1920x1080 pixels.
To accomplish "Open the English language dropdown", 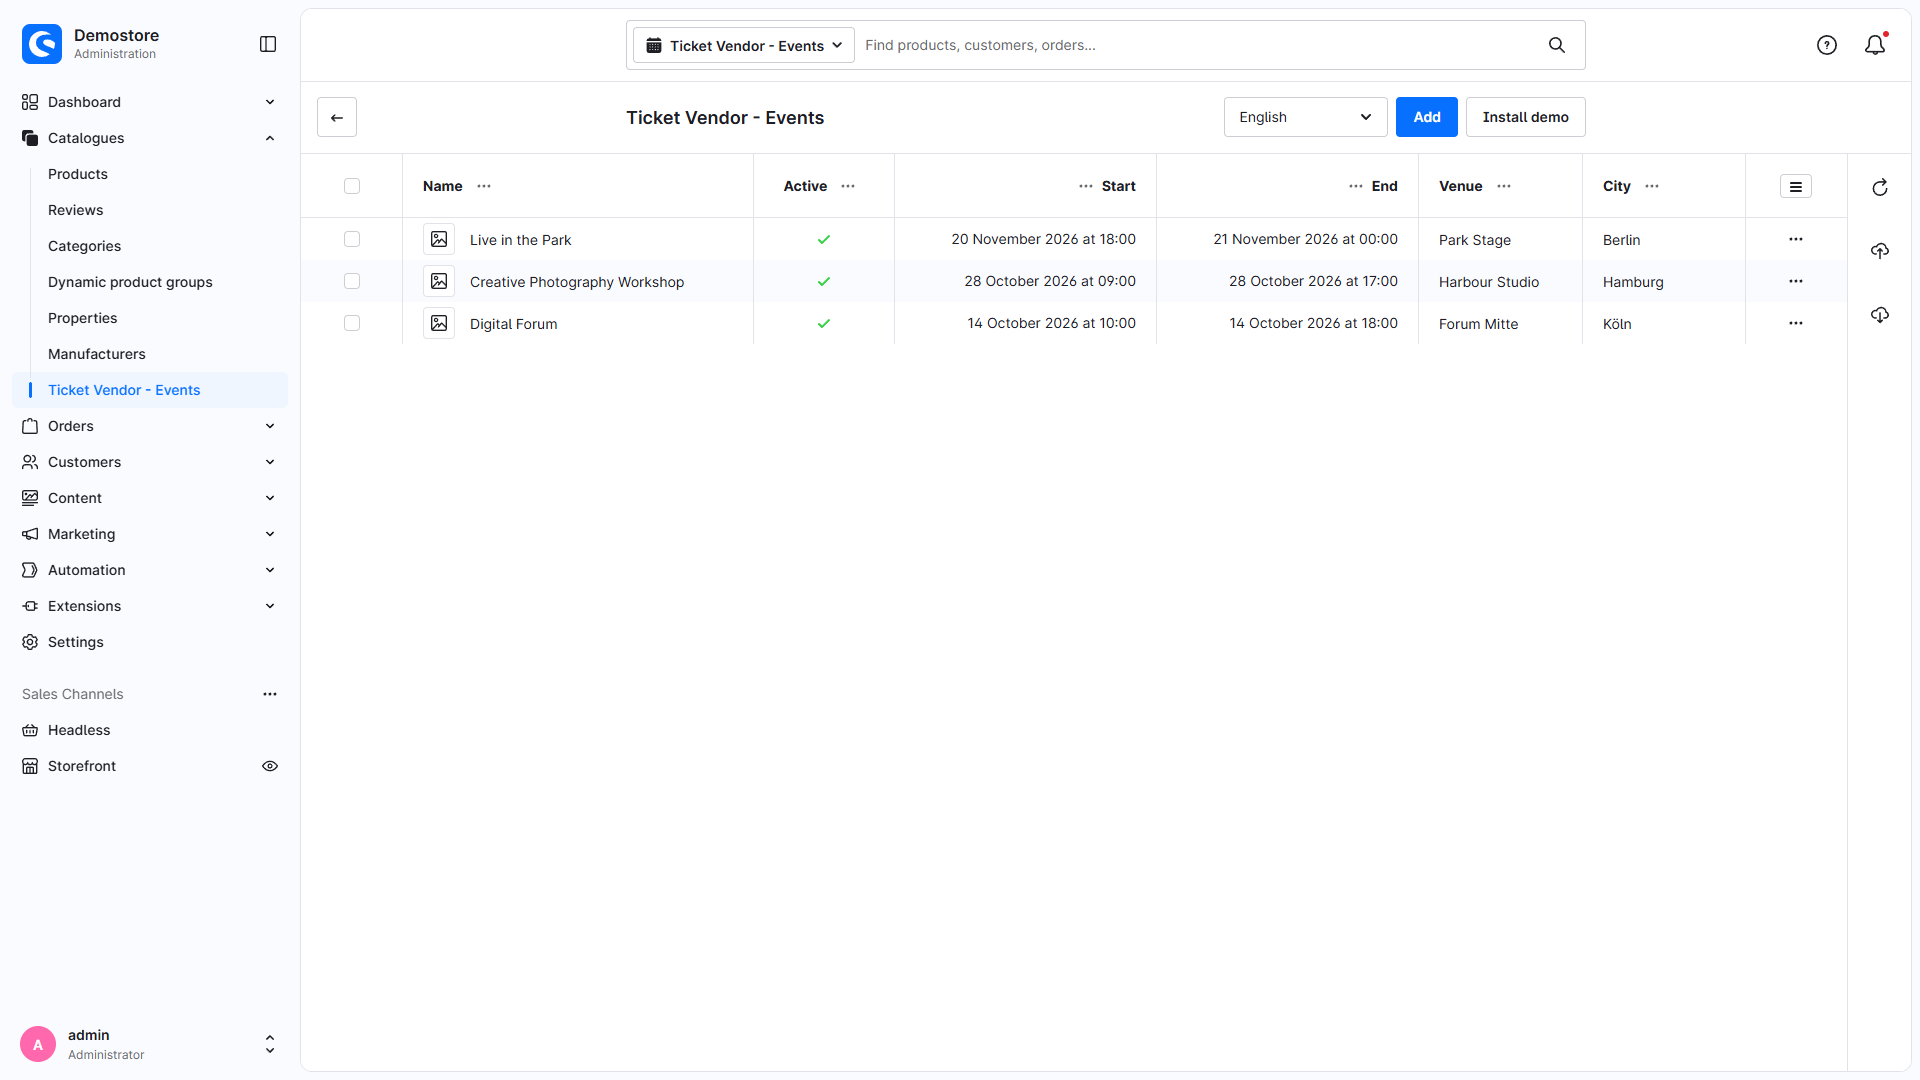I will point(1305,117).
